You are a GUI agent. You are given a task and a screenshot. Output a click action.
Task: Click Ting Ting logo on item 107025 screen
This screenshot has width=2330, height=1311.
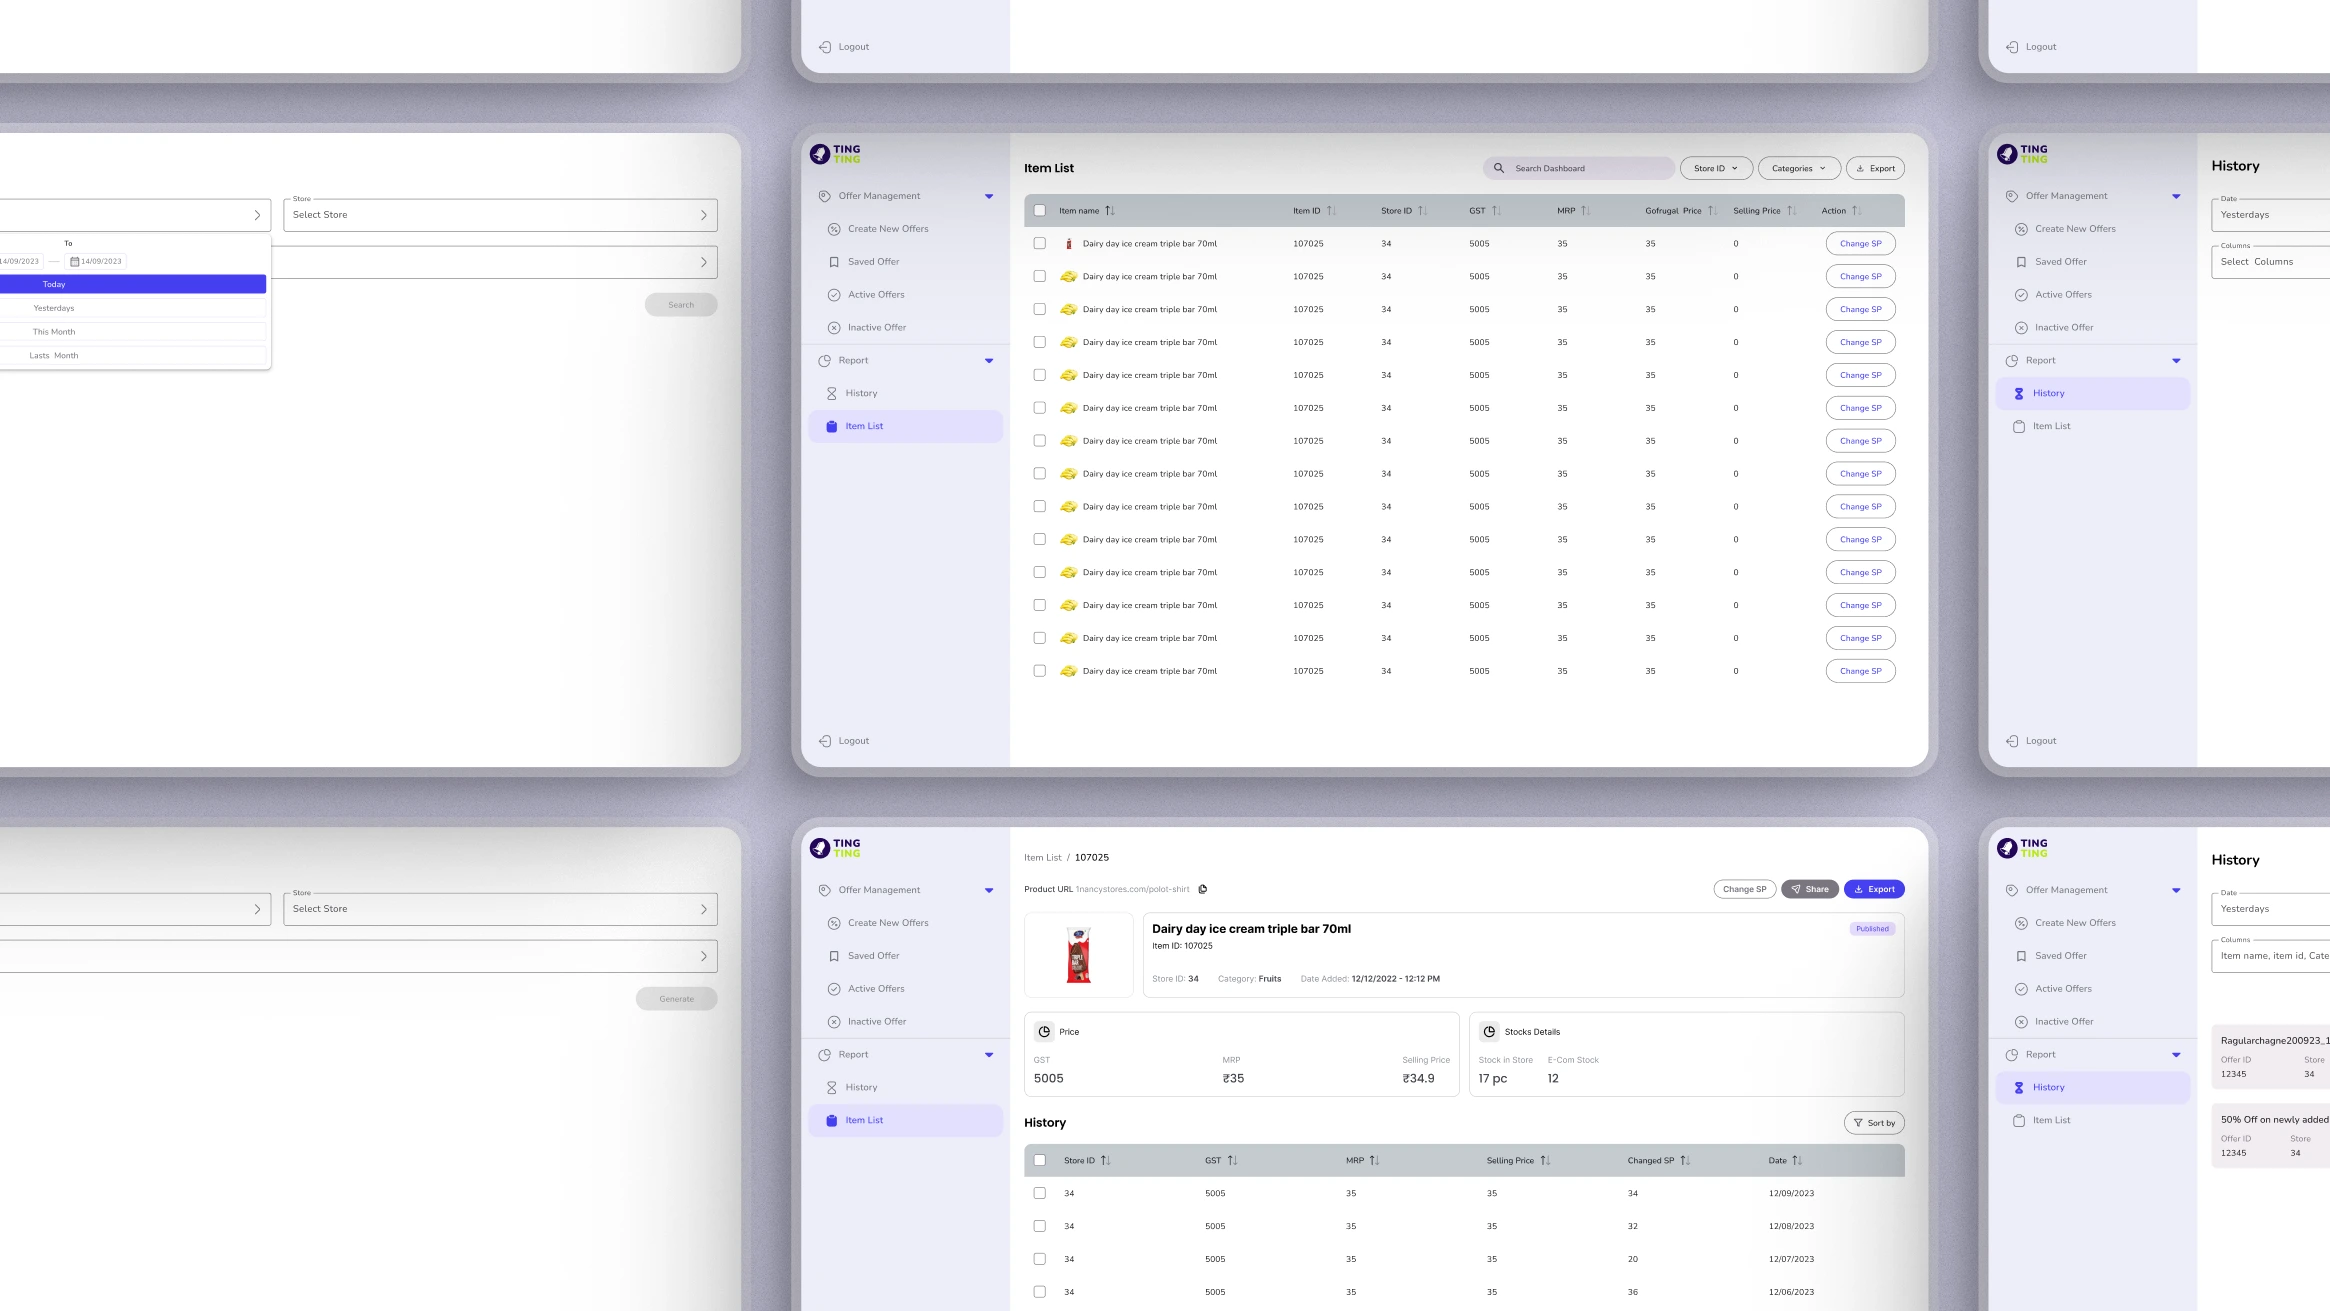835,848
